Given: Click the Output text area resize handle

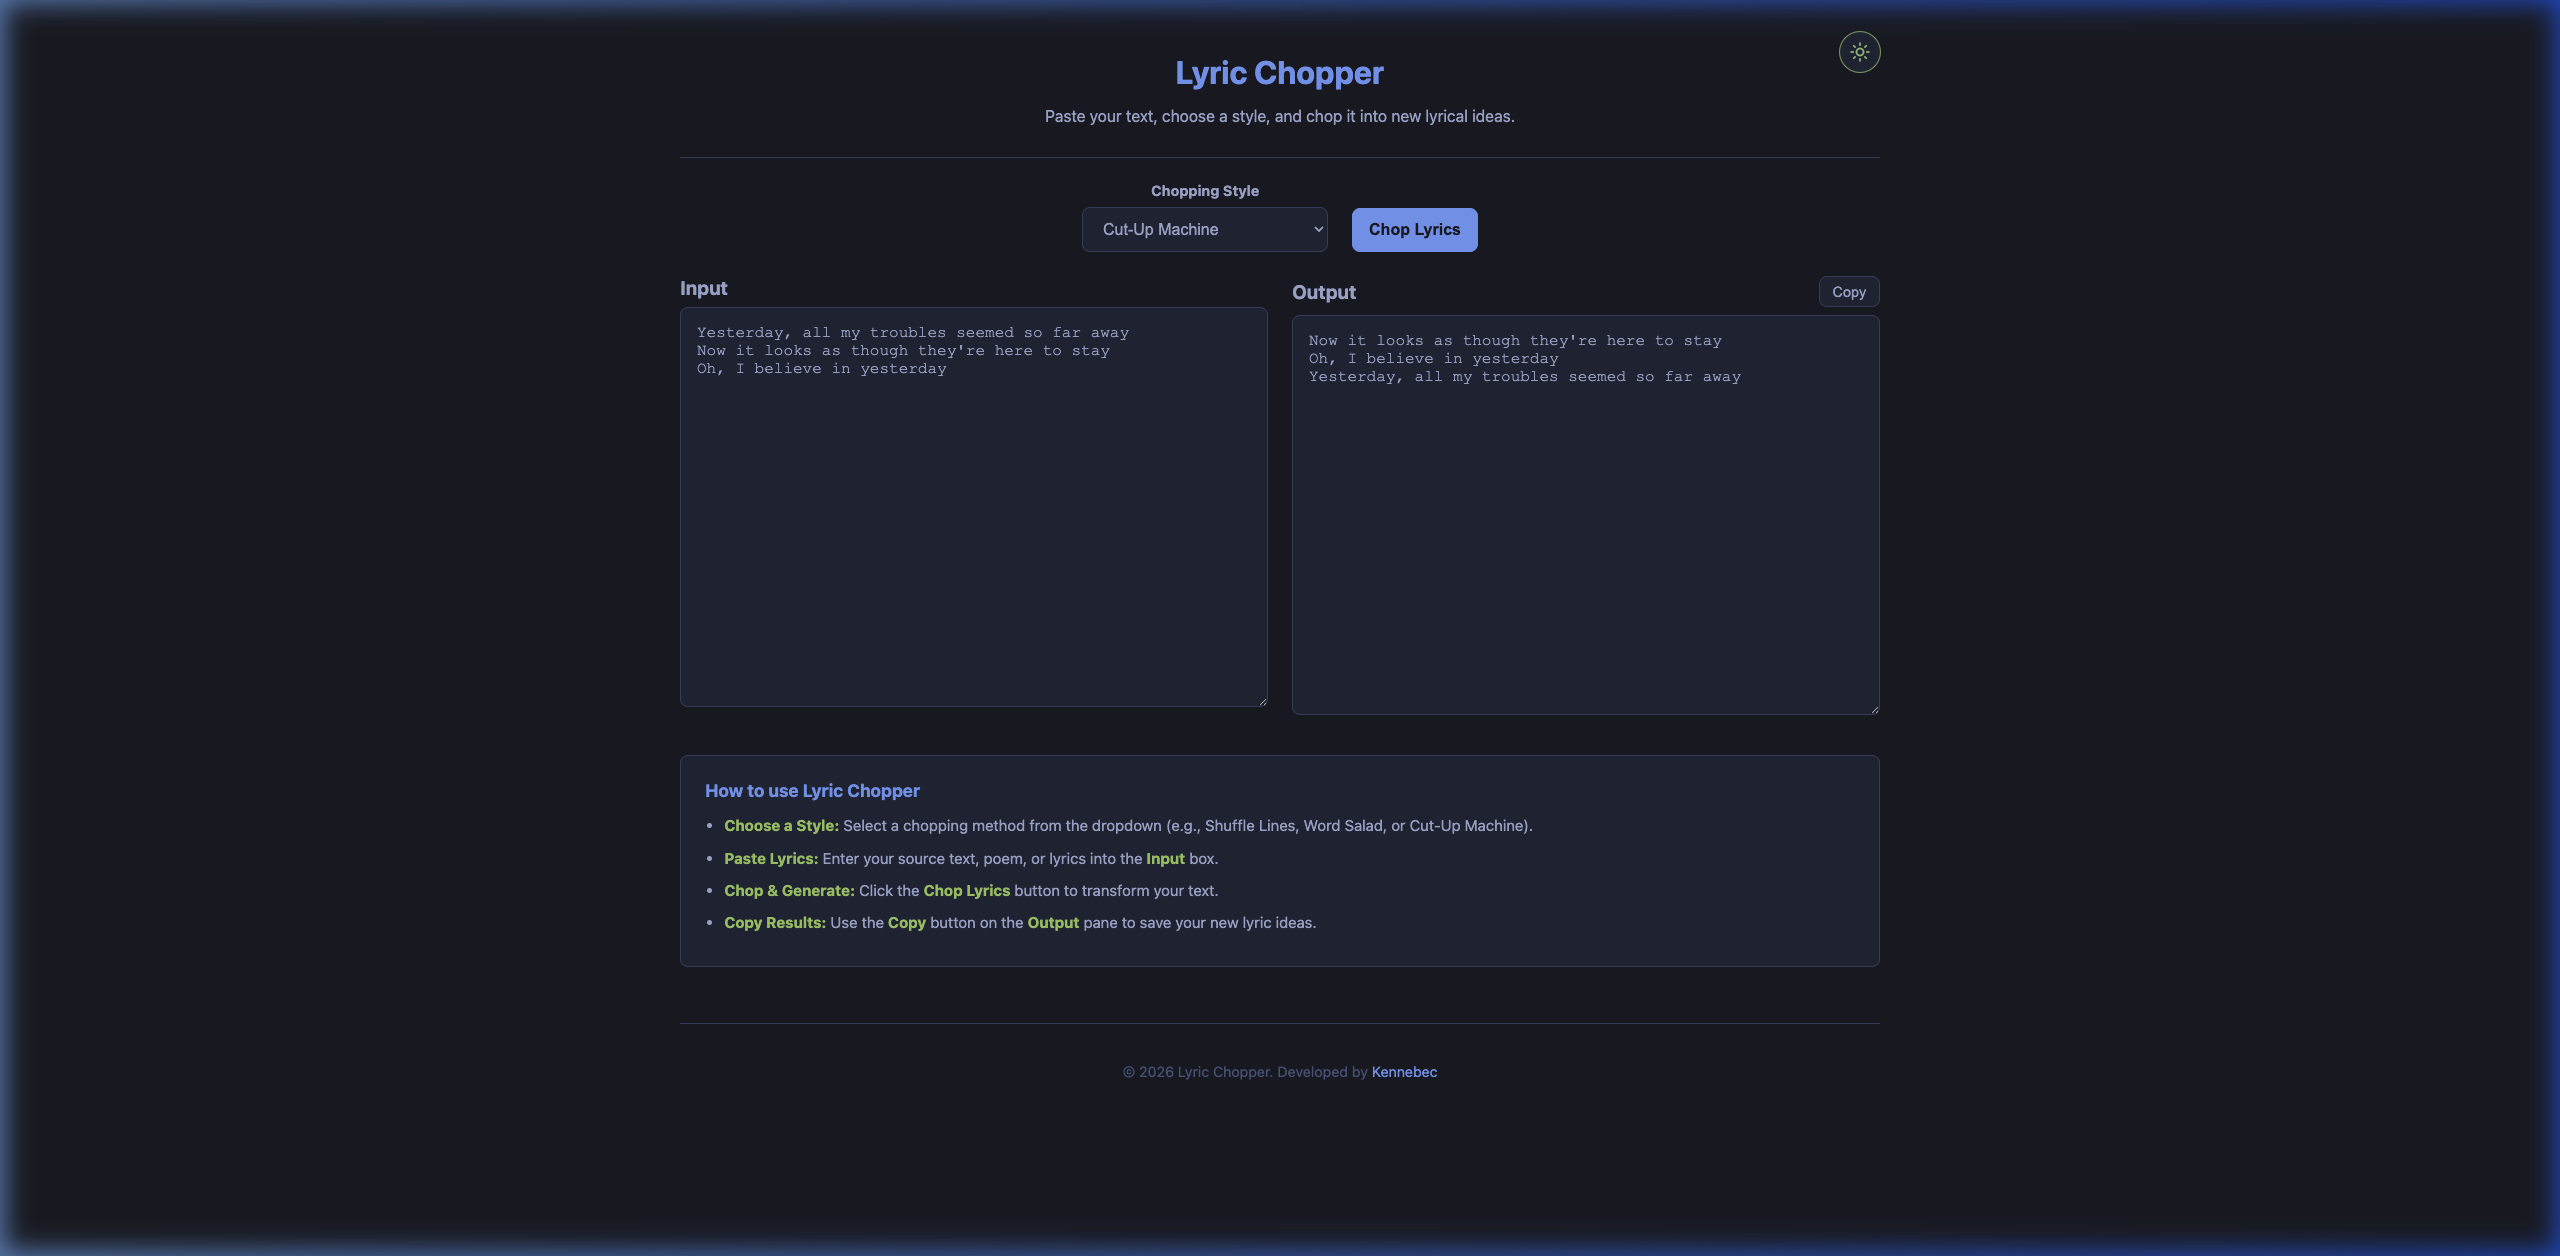Looking at the screenshot, I should (1874, 709).
